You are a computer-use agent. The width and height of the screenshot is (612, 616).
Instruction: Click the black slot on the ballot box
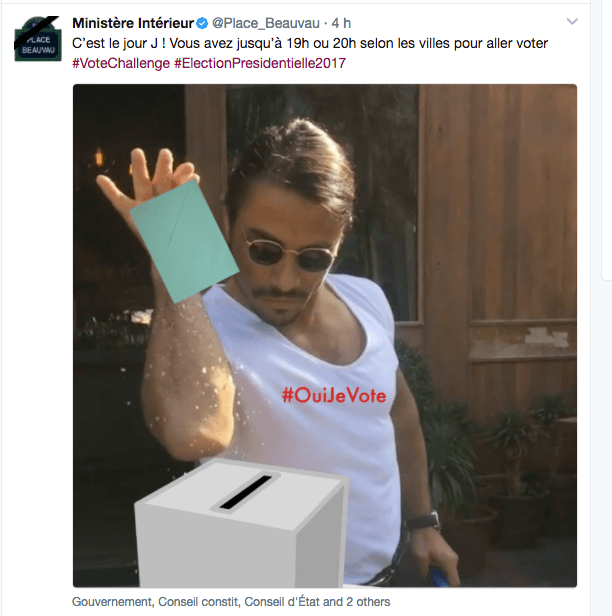click(x=246, y=492)
